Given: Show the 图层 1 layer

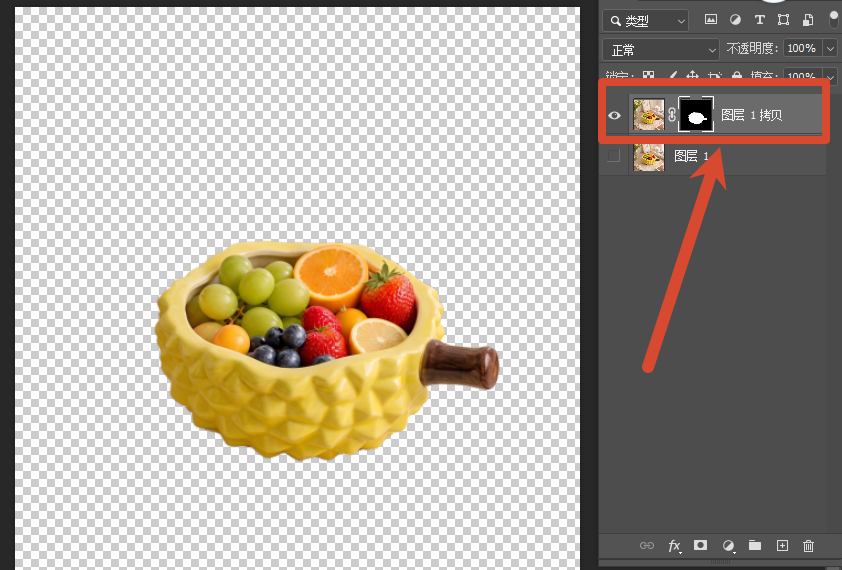Looking at the screenshot, I should click(613, 156).
